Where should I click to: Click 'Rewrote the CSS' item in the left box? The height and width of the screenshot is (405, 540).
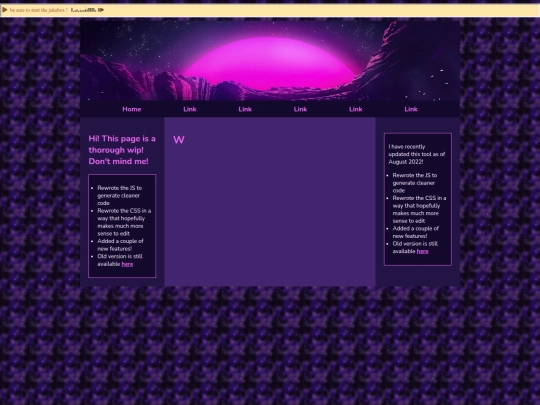tap(124, 222)
